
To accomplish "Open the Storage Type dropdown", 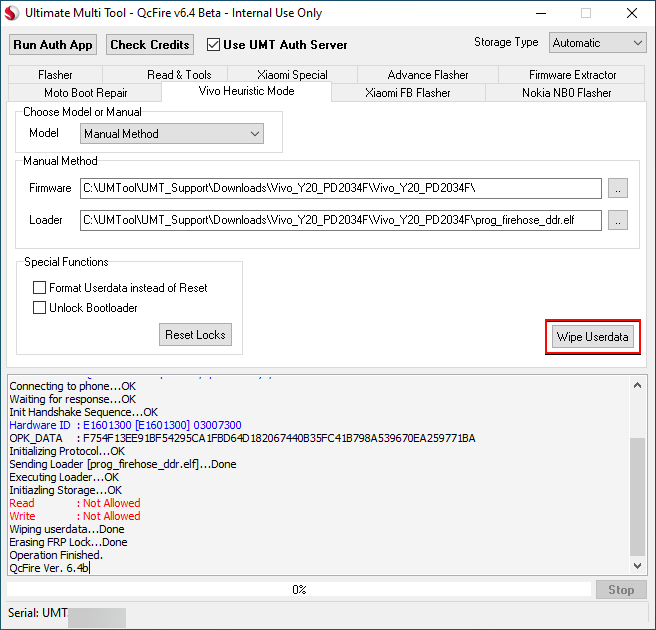I will (x=597, y=43).
